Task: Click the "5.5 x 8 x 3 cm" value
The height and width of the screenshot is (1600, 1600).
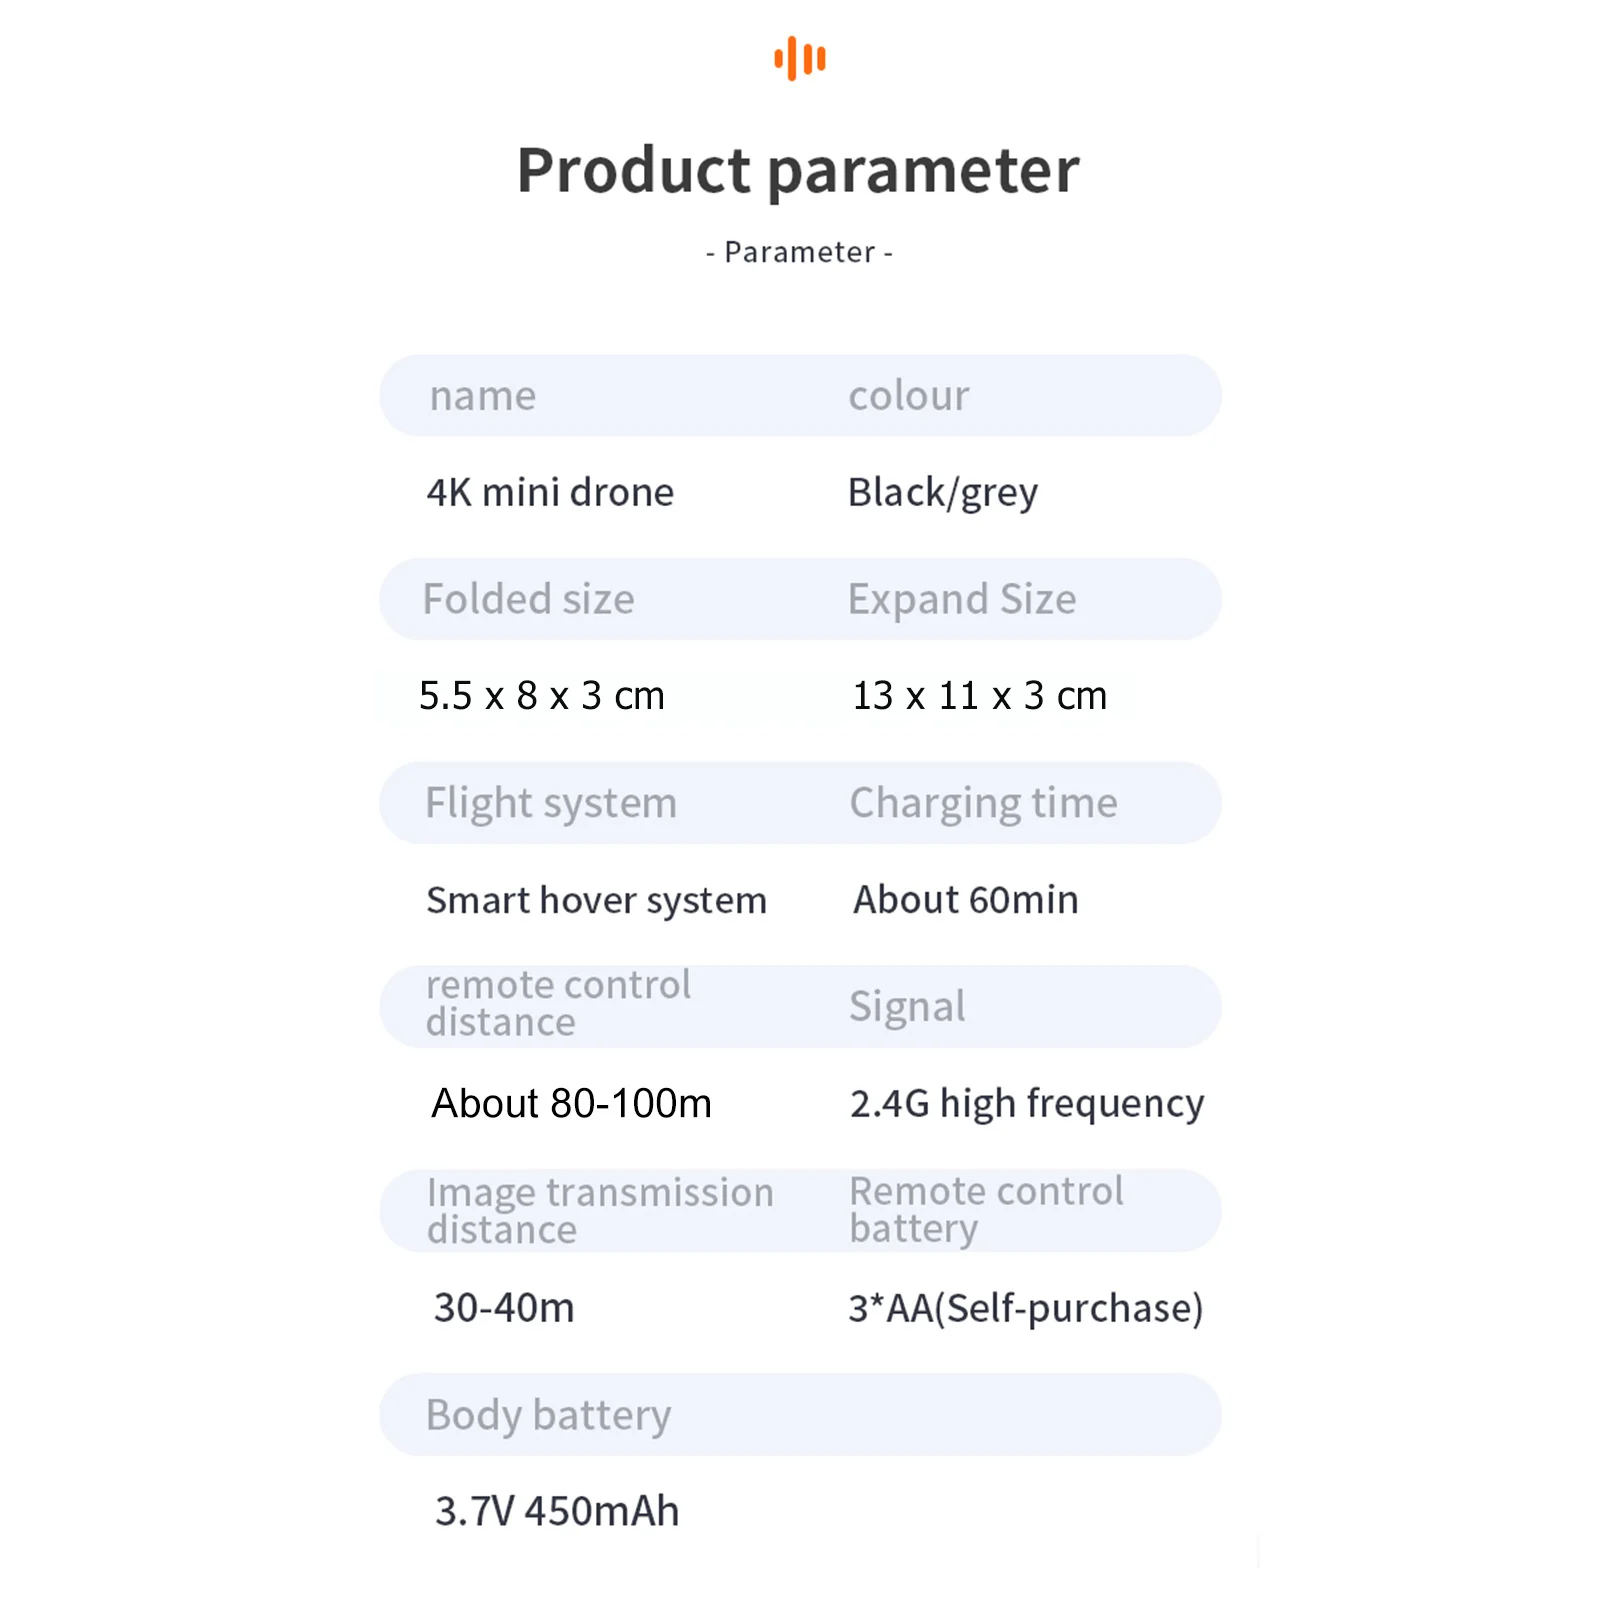Action: tap(541, 696)
